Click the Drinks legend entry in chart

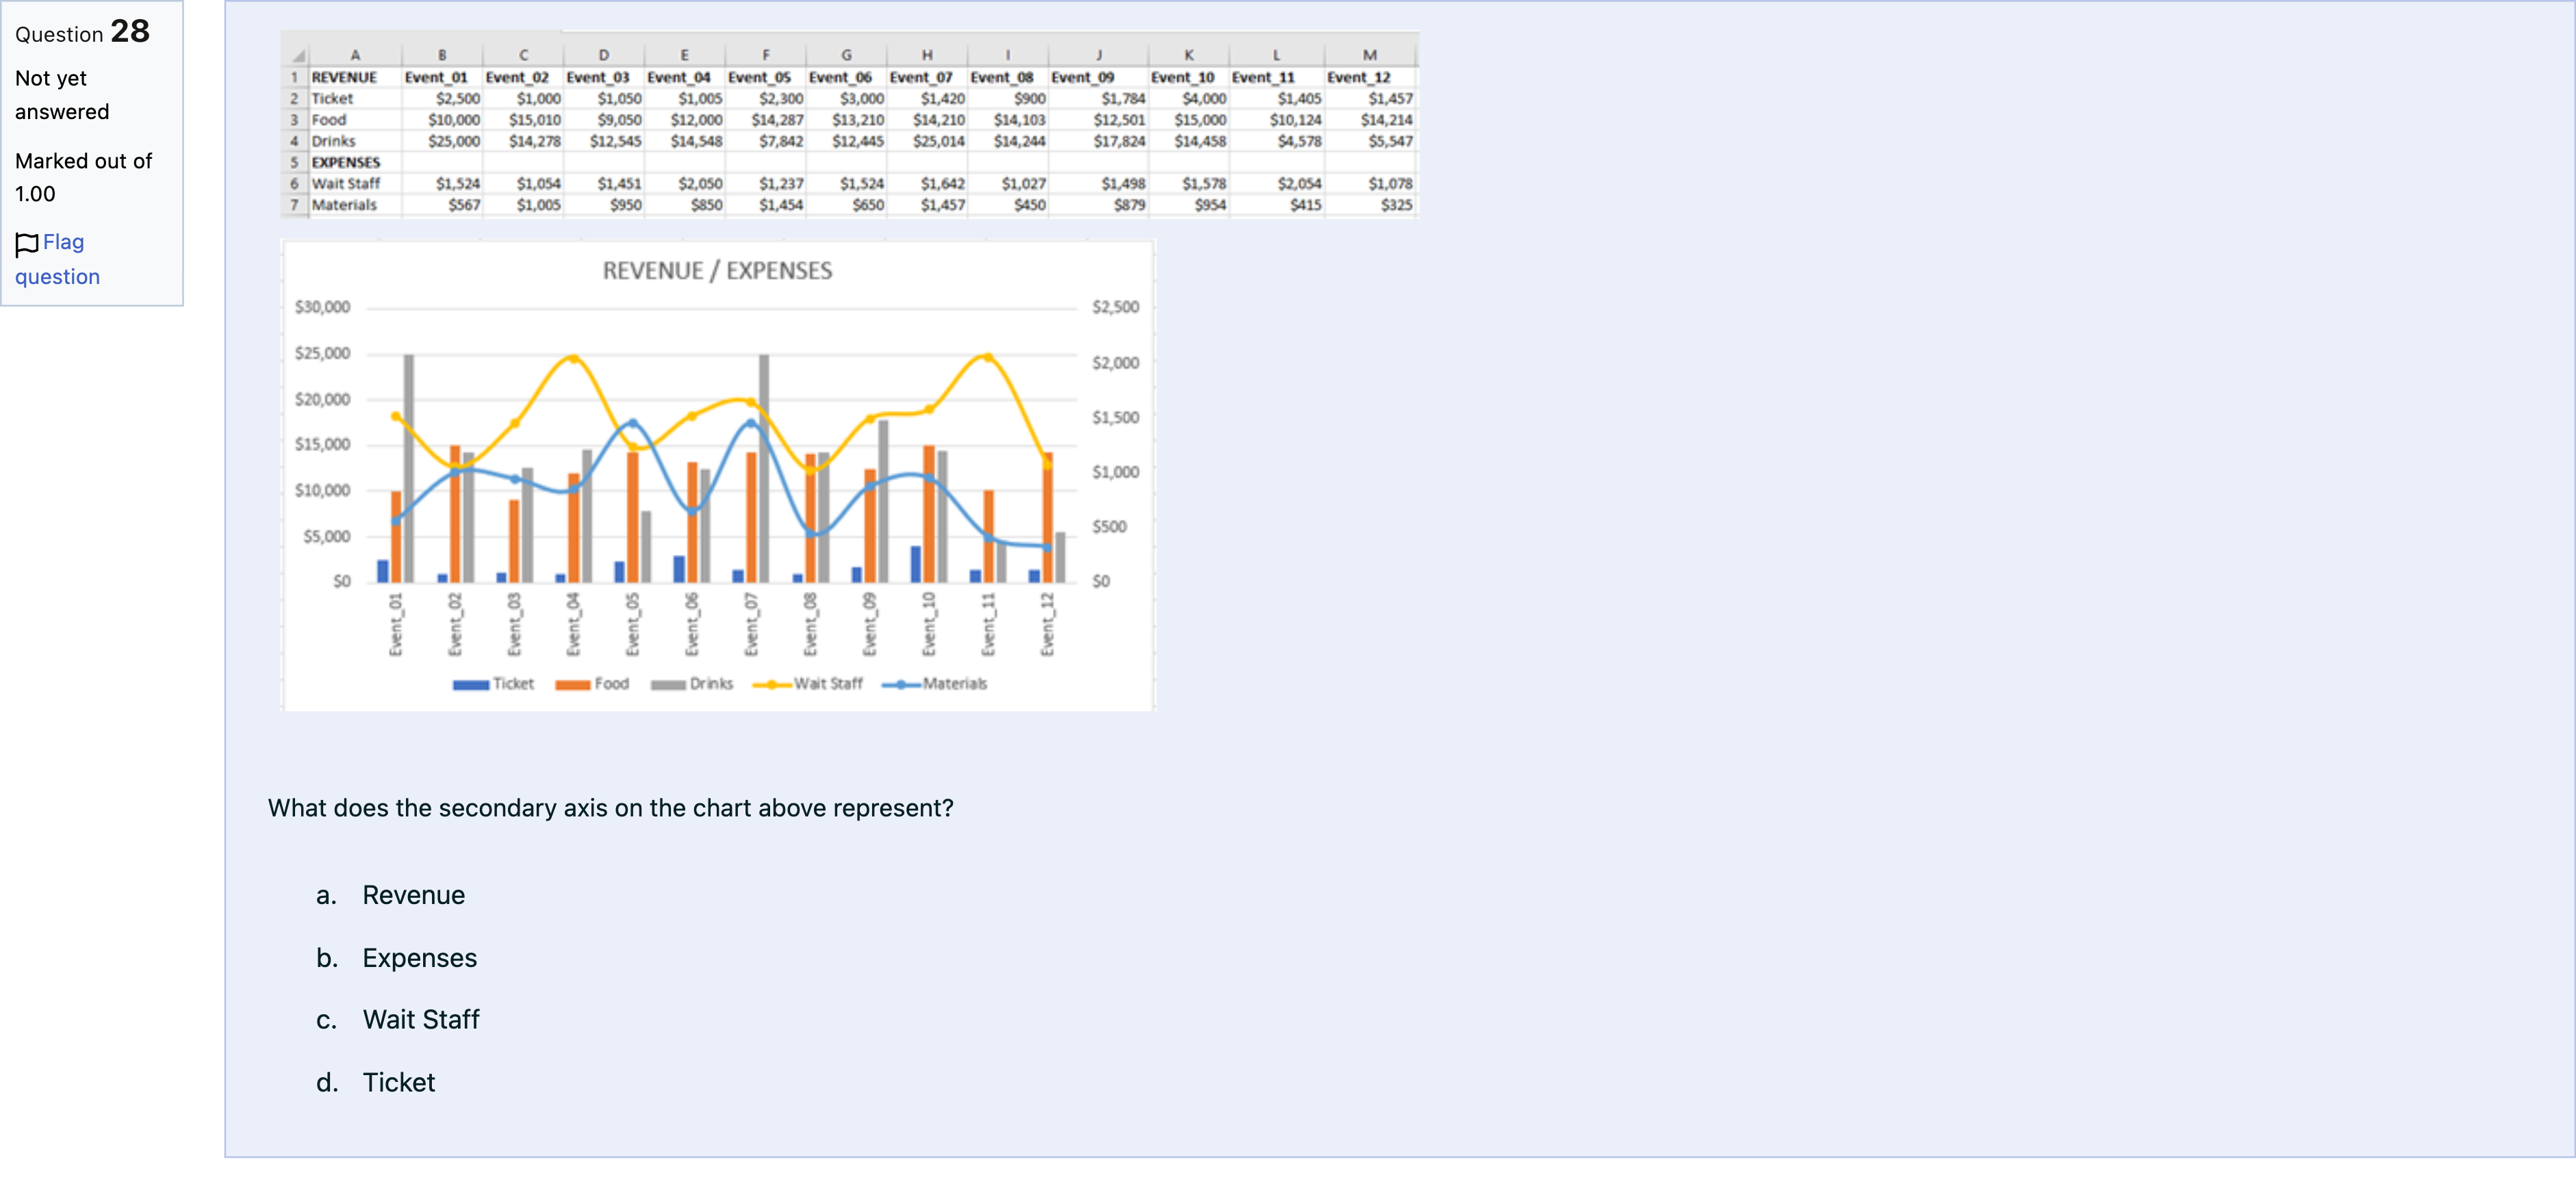point(692,684)
